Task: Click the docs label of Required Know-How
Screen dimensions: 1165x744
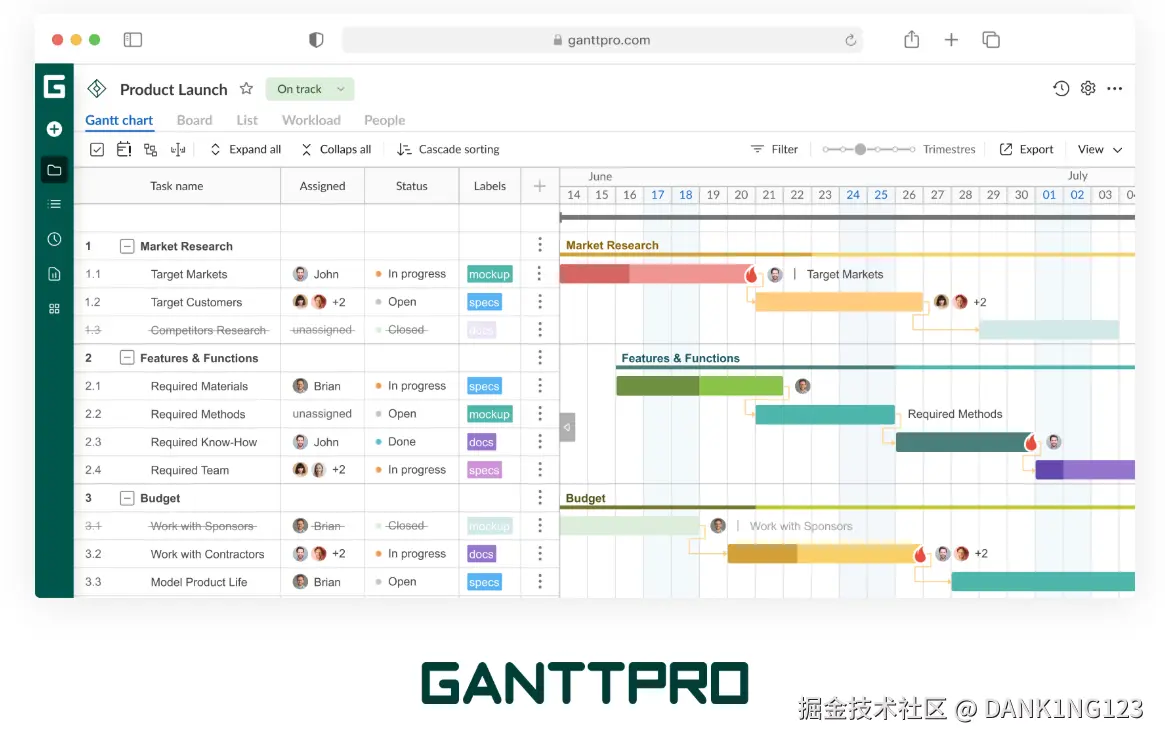Action: (481, 442)
